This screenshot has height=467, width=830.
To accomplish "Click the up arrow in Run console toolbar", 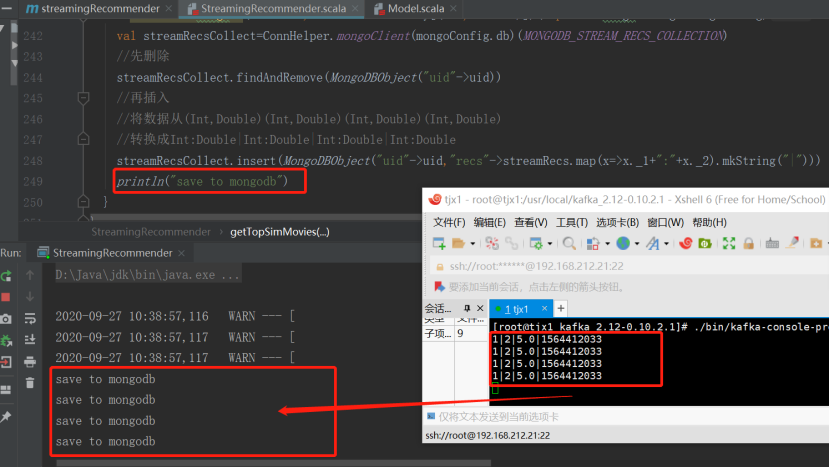I will pos(30,275).
